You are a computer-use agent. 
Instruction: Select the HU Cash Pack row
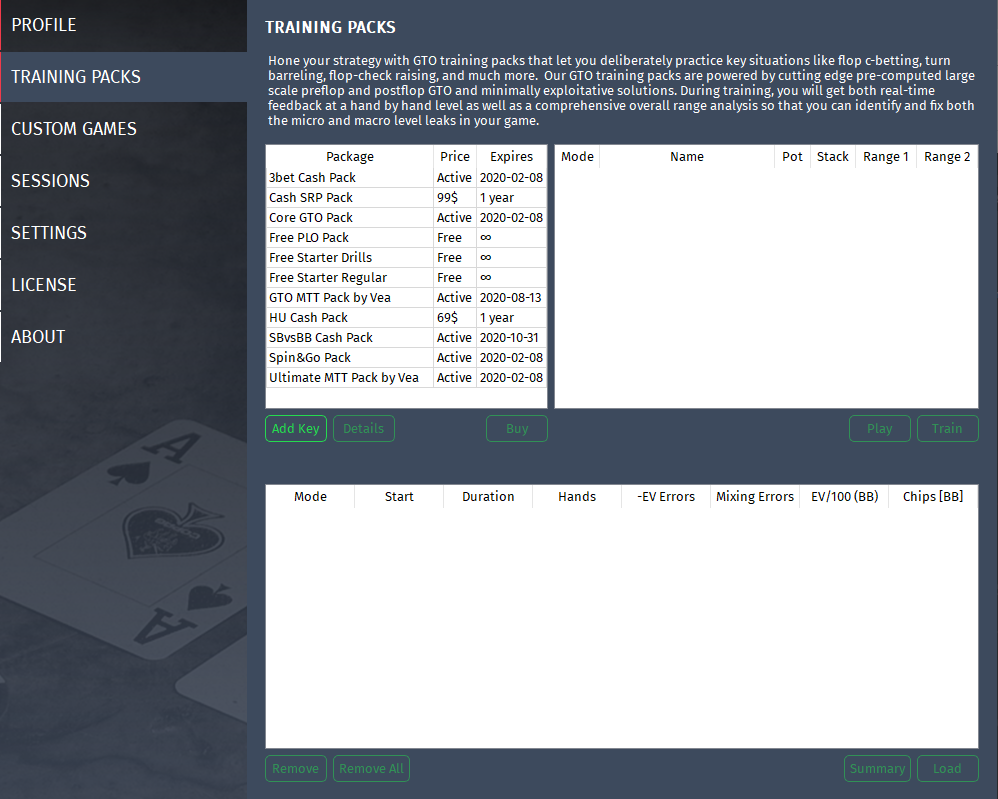click(x=406, y=317)
